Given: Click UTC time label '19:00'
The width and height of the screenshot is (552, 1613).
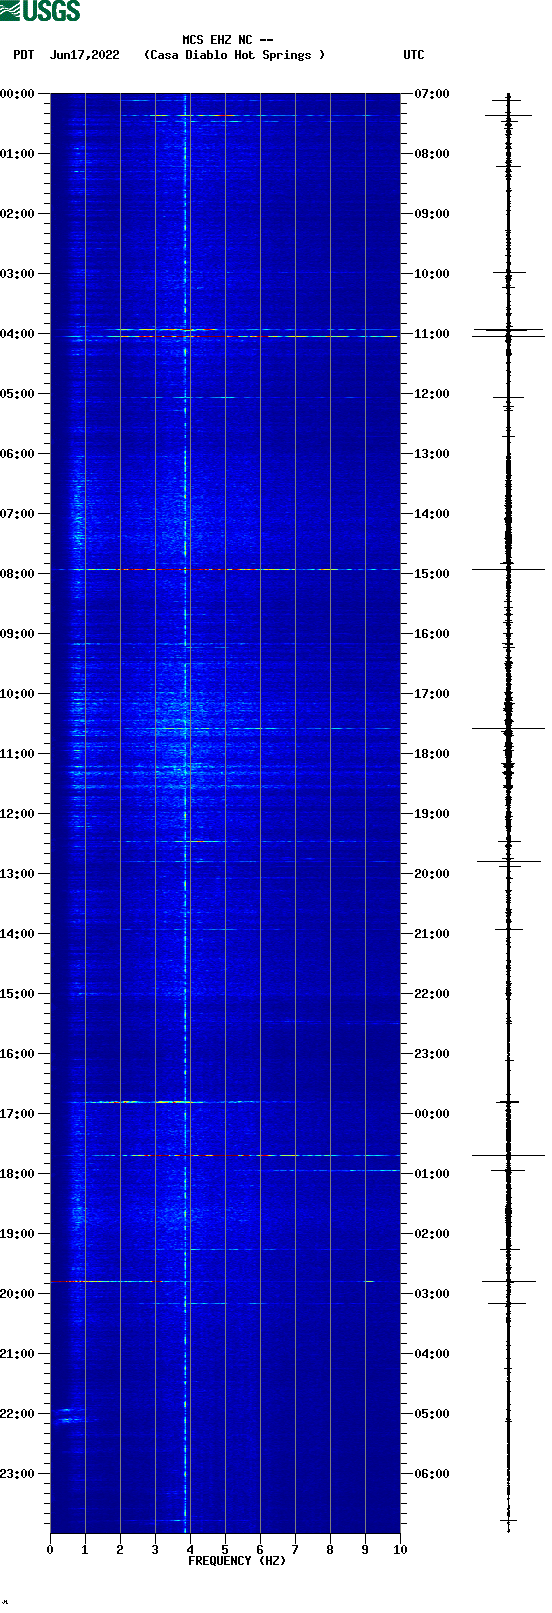Looking at the screenshot, I should click(x=432, y=814).
